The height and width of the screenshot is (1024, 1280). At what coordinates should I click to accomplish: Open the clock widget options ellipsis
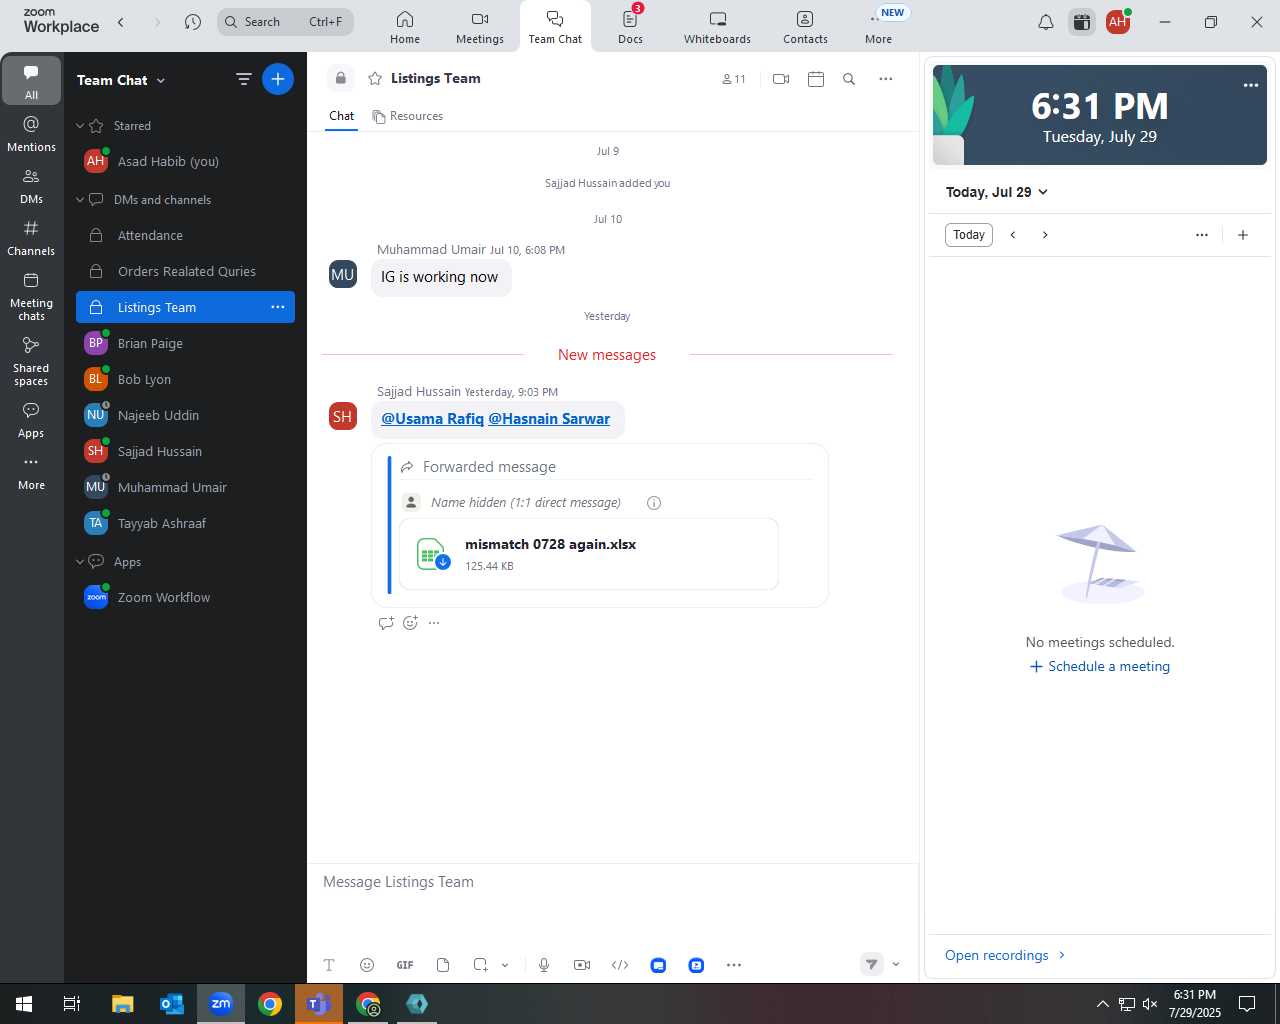click(1251, 85)
